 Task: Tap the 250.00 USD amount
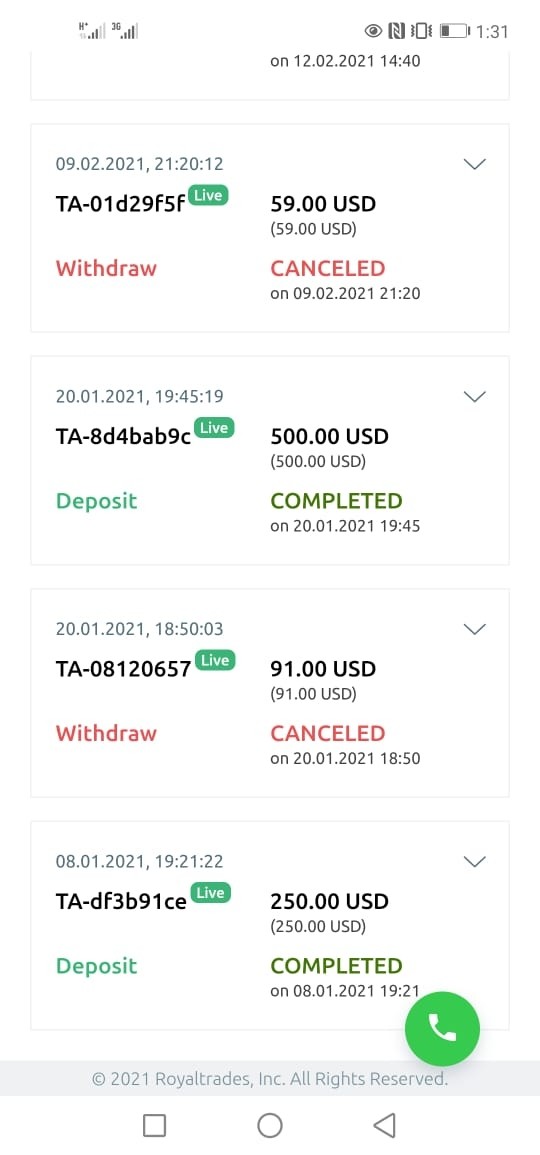pyautogui.click(x=329, y=901)
